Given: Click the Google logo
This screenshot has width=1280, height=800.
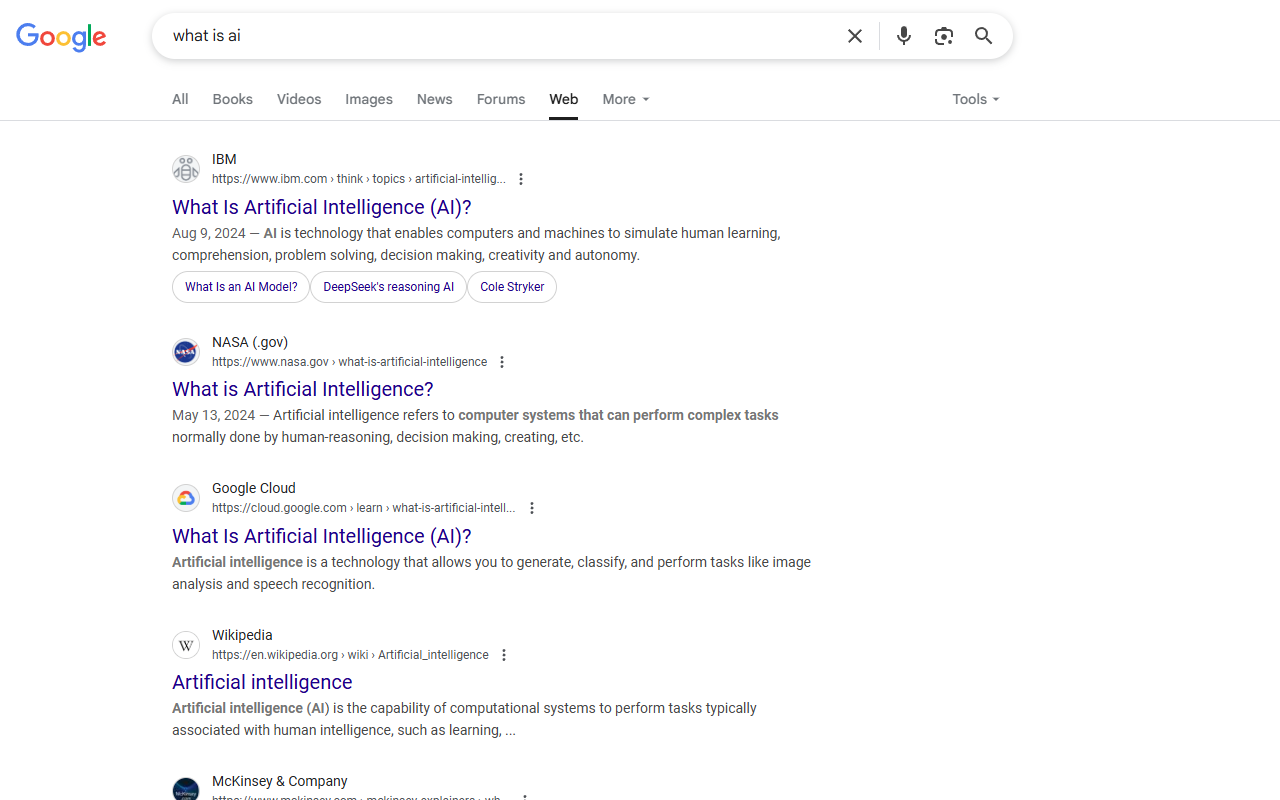Looking at the screenshot, I should pyautogui.click(x=61, y=37).
